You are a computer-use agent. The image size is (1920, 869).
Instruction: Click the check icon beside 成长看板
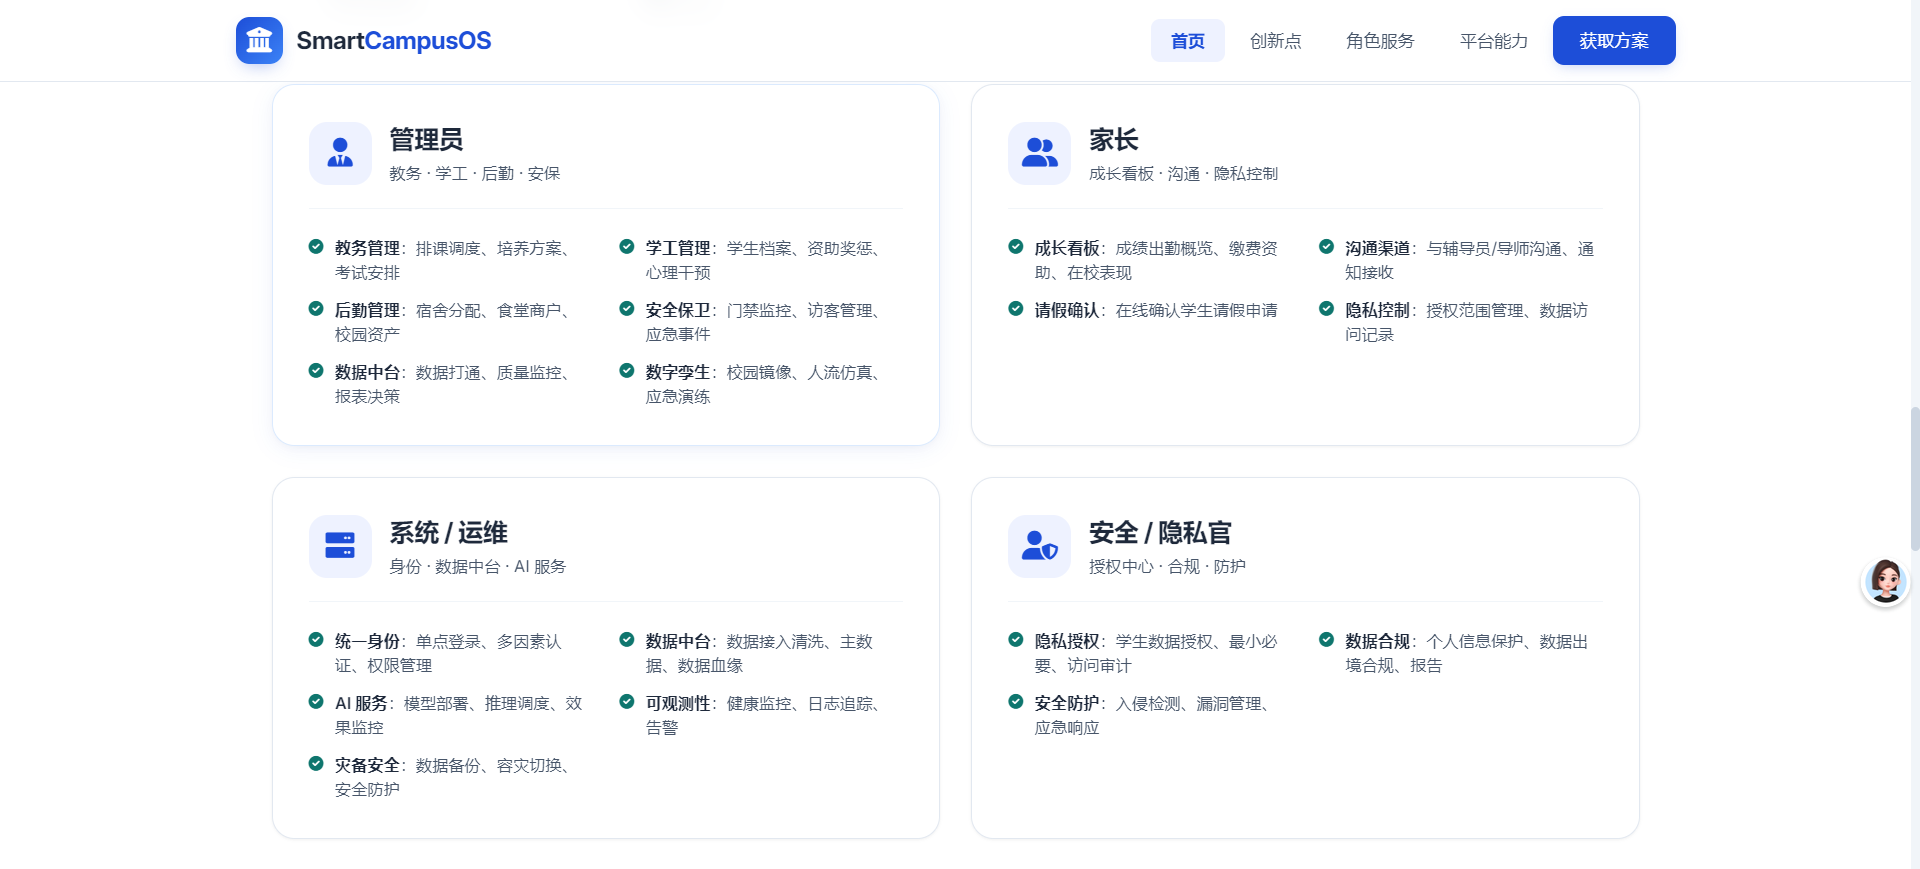(x=1016, y=247)
